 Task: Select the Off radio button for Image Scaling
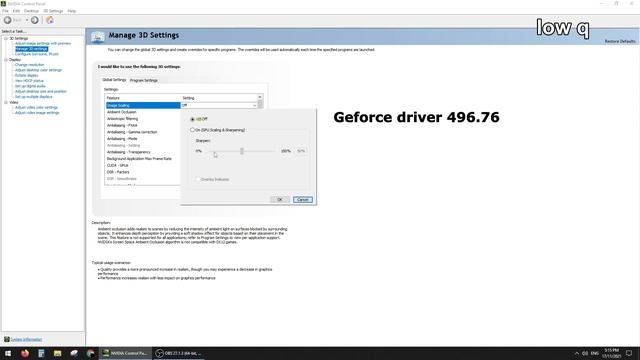[192, 119]
